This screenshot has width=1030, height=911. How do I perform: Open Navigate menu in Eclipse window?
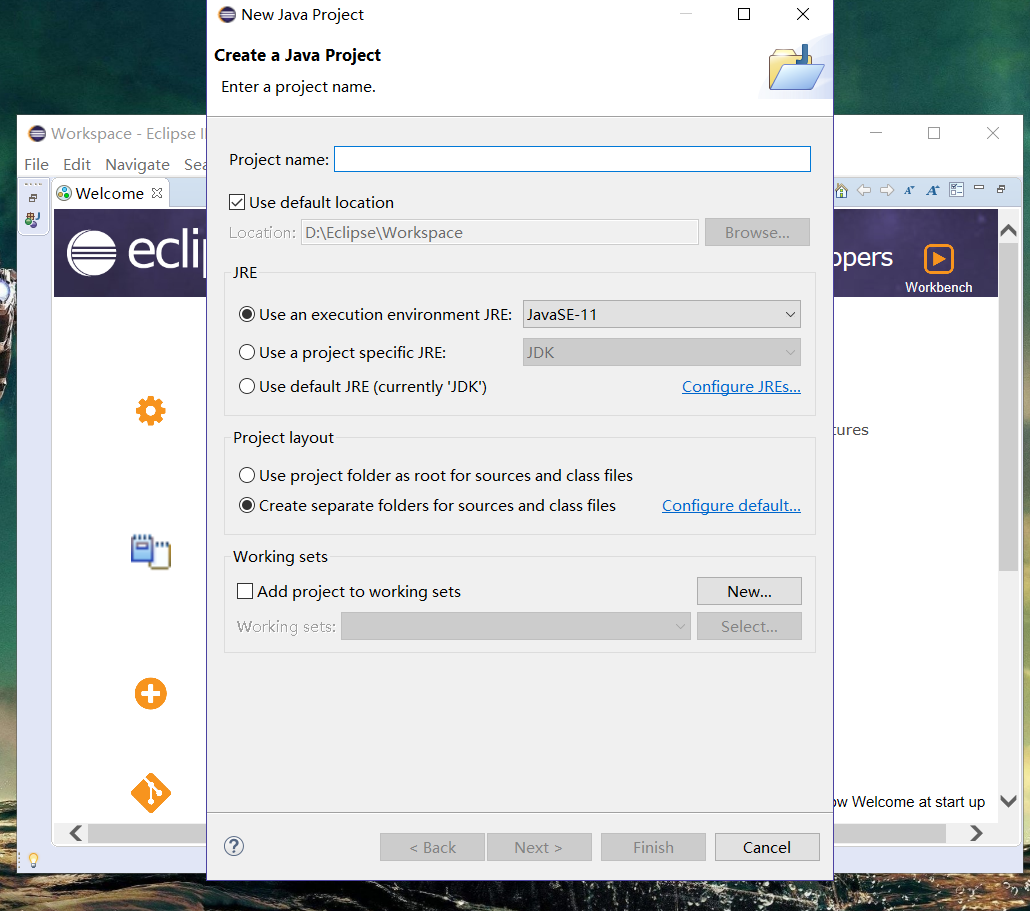pos(137,164)
